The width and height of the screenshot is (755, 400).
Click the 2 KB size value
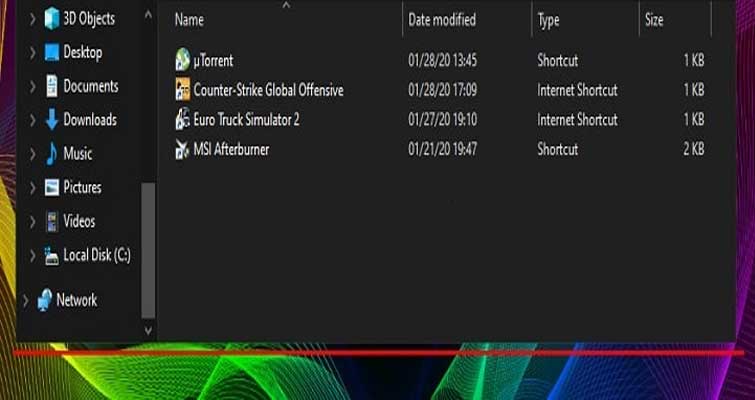point(693,150)
